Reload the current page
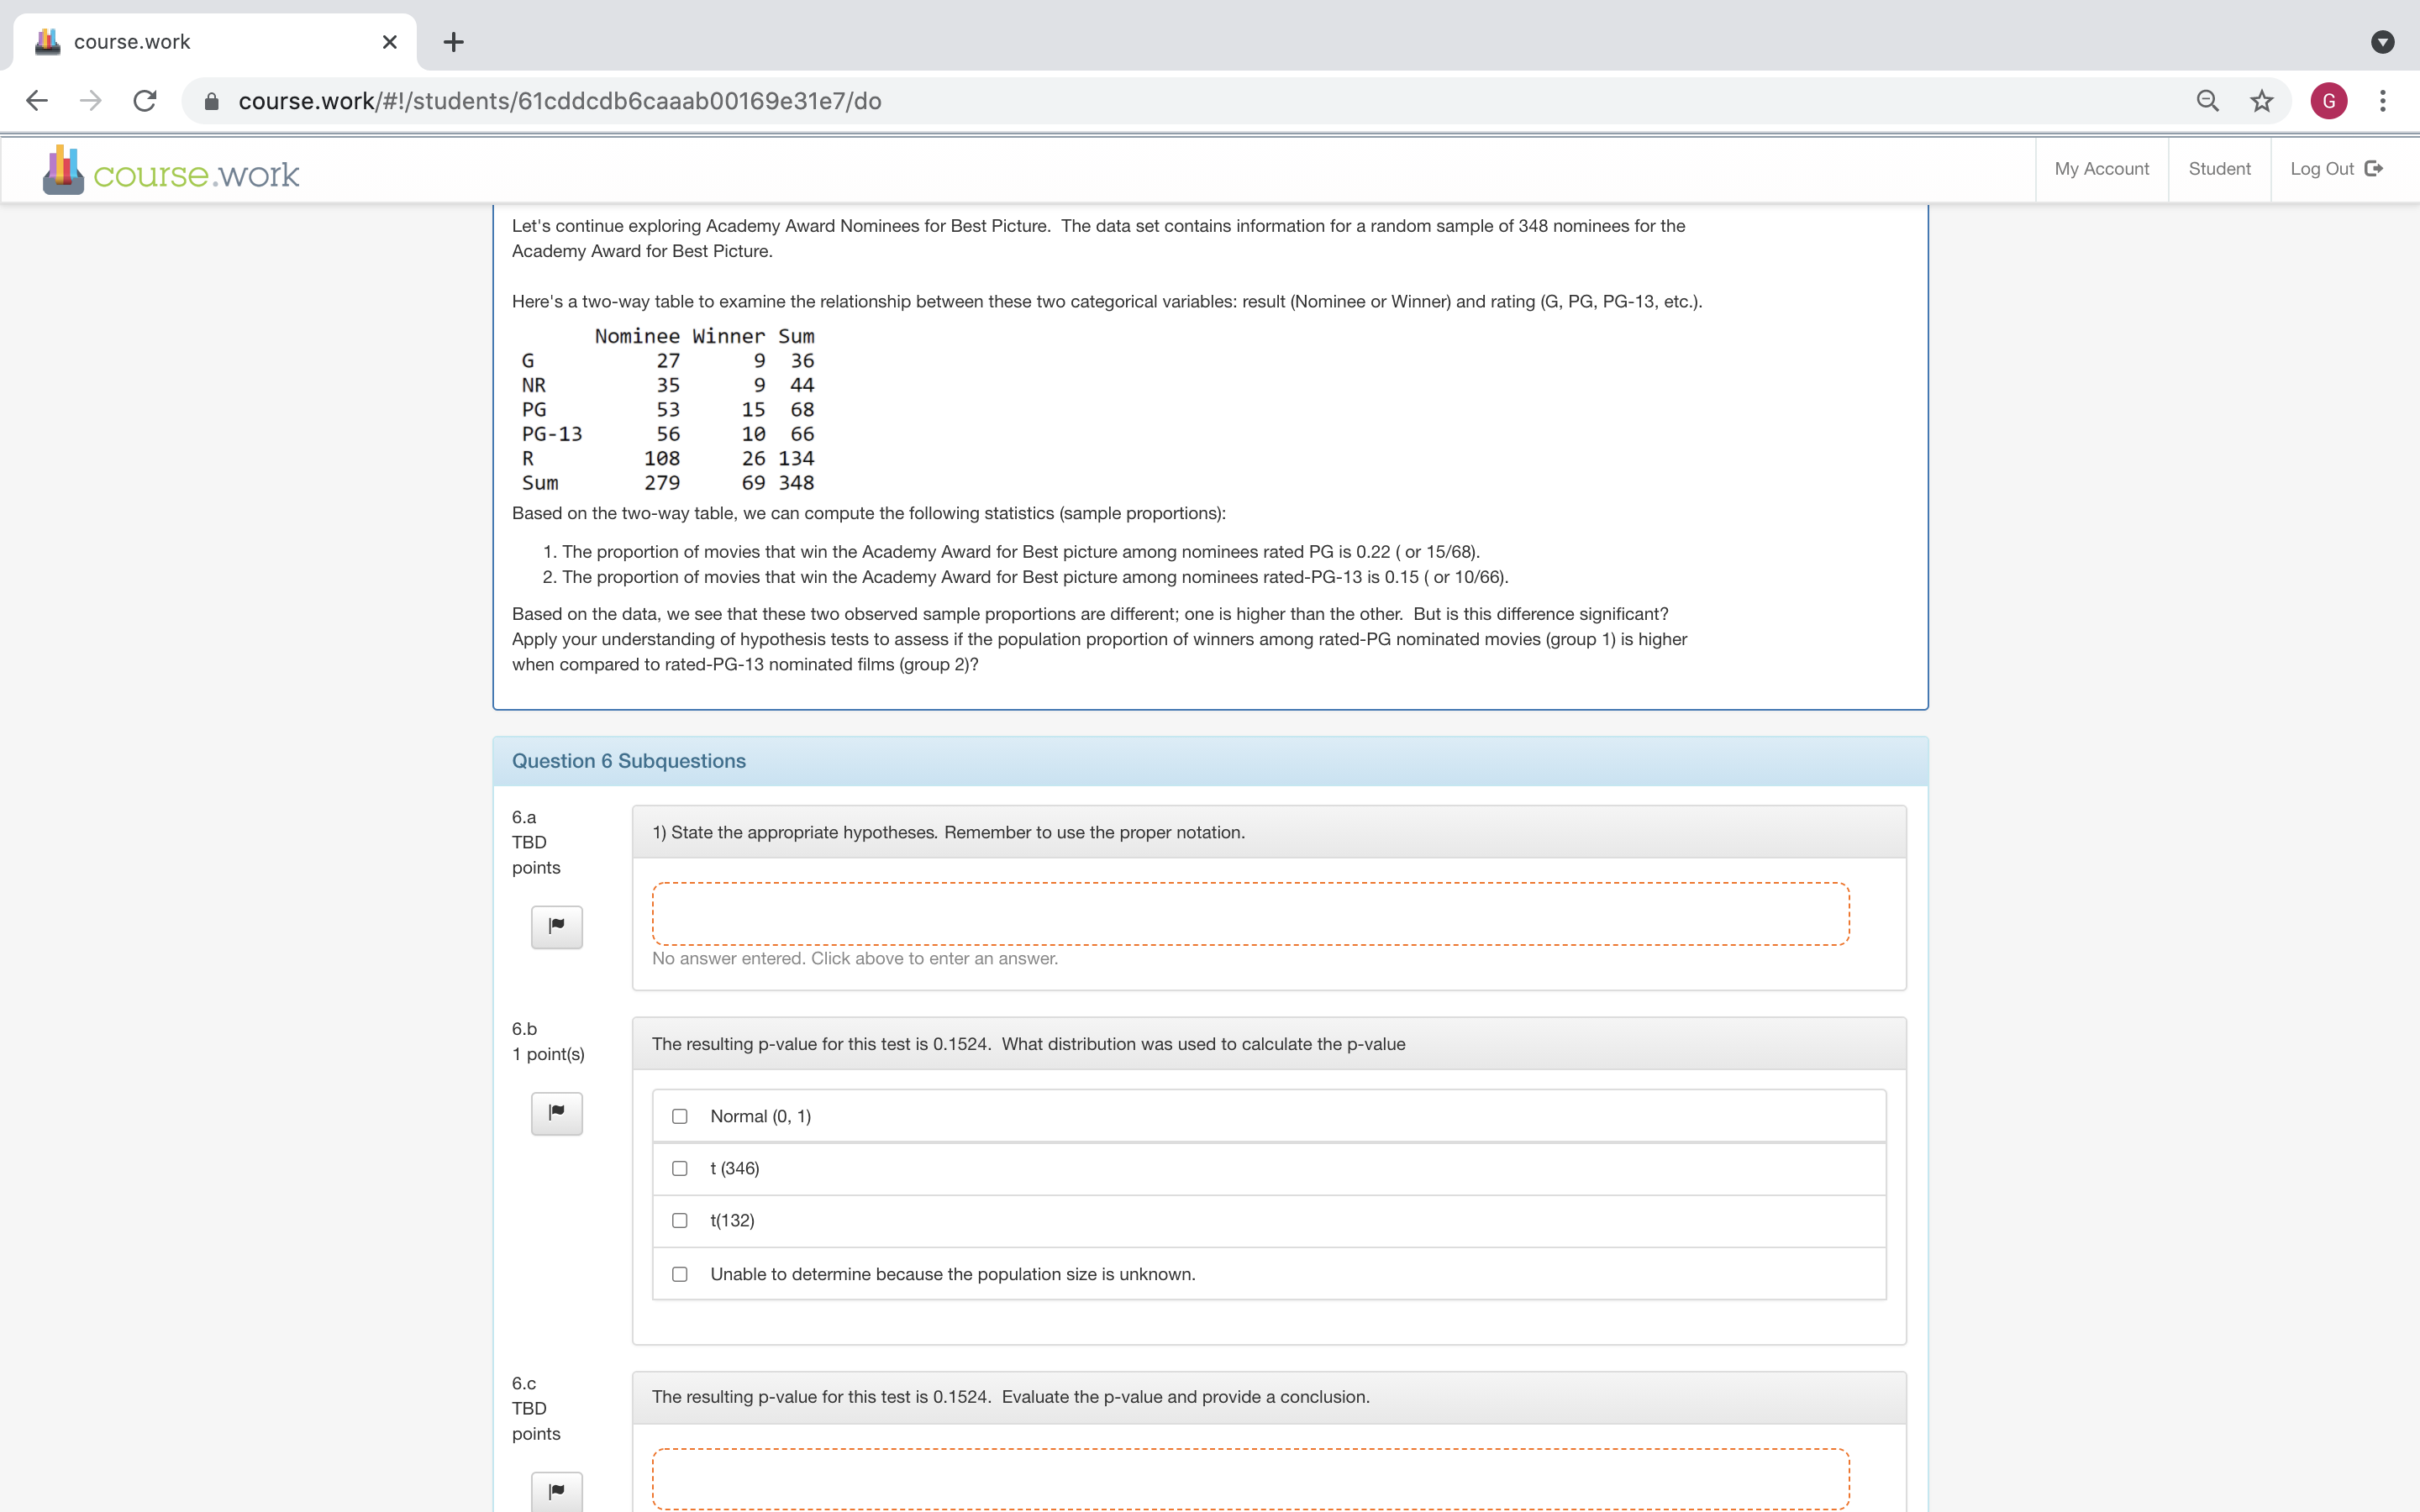The image size is (2420, 1512). pyautogui.click(x=145, y=101)
